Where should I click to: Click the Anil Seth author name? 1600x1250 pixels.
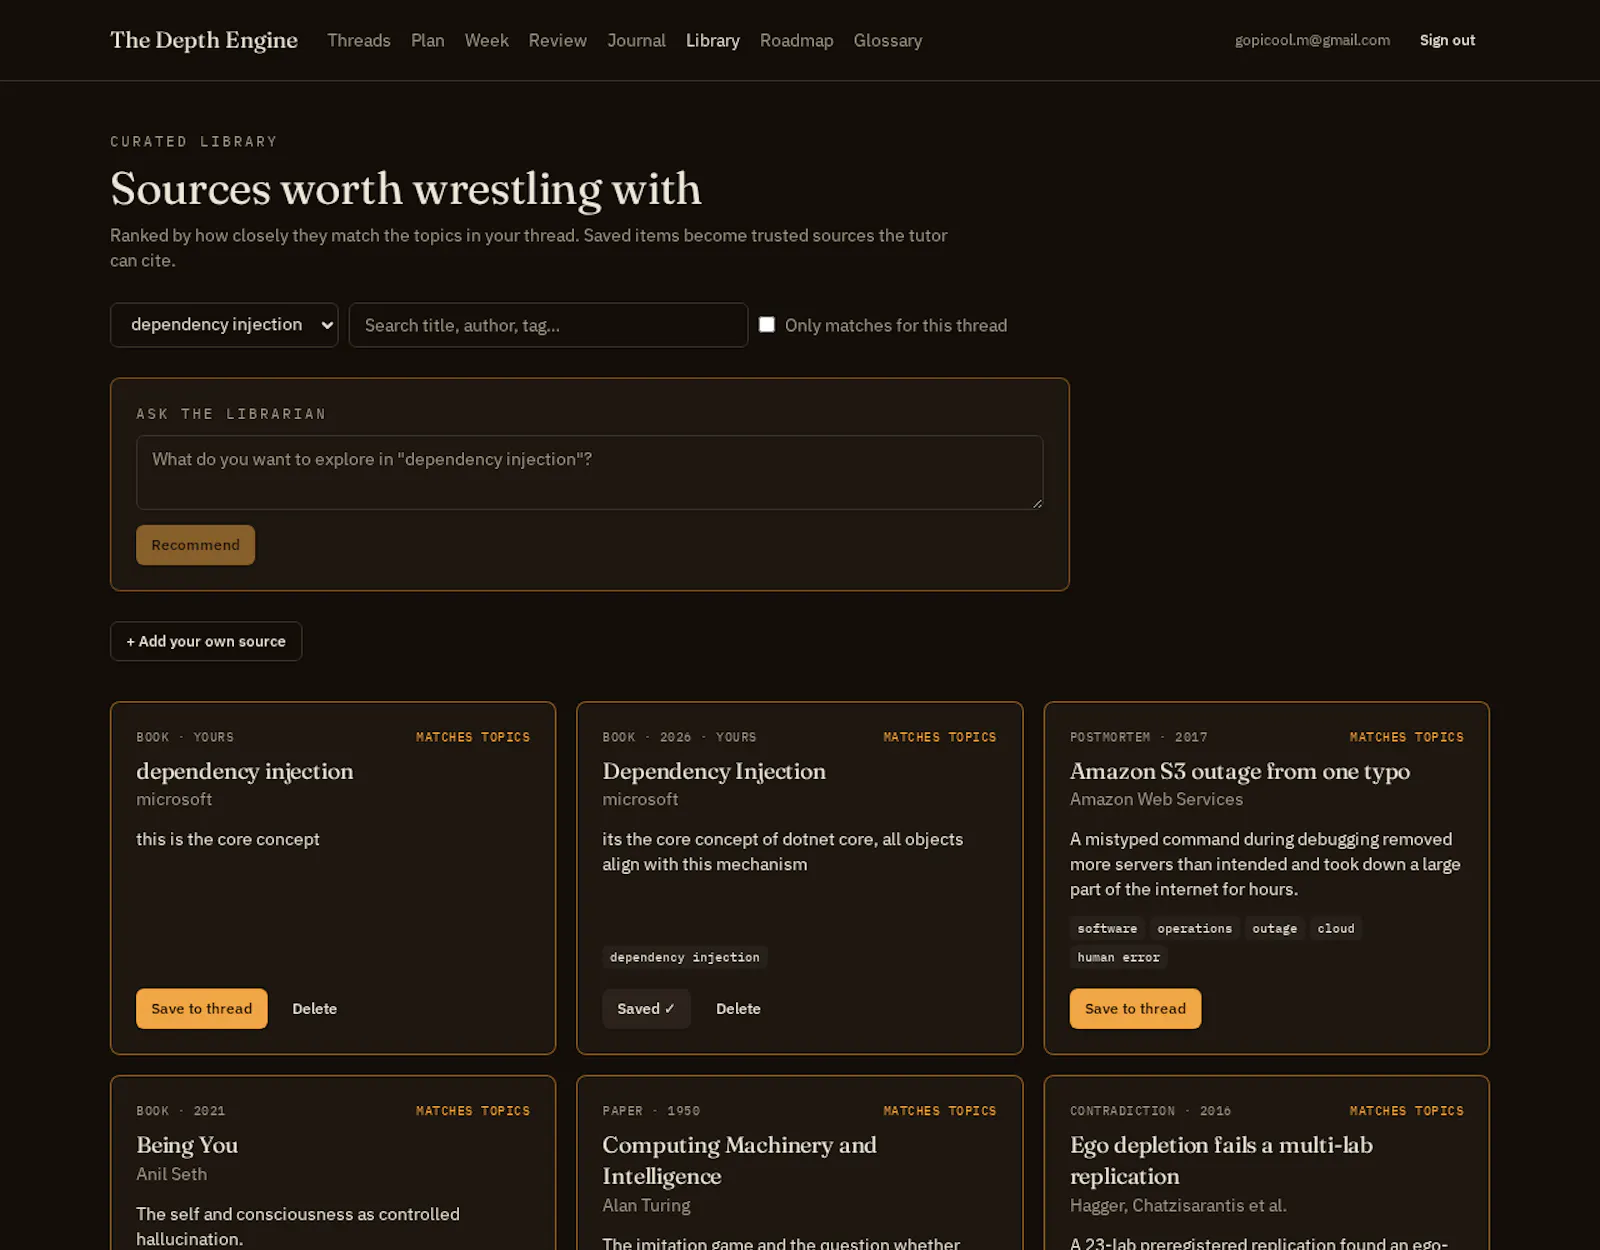pyautogui.click(x=172, y=1174)
